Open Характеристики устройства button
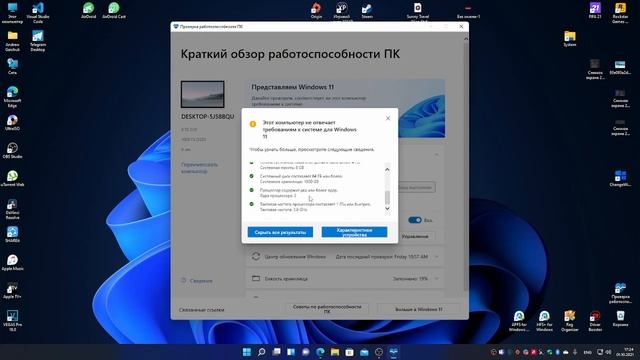Viewport: 640px width, 360px height. click(x=354, y=232)
